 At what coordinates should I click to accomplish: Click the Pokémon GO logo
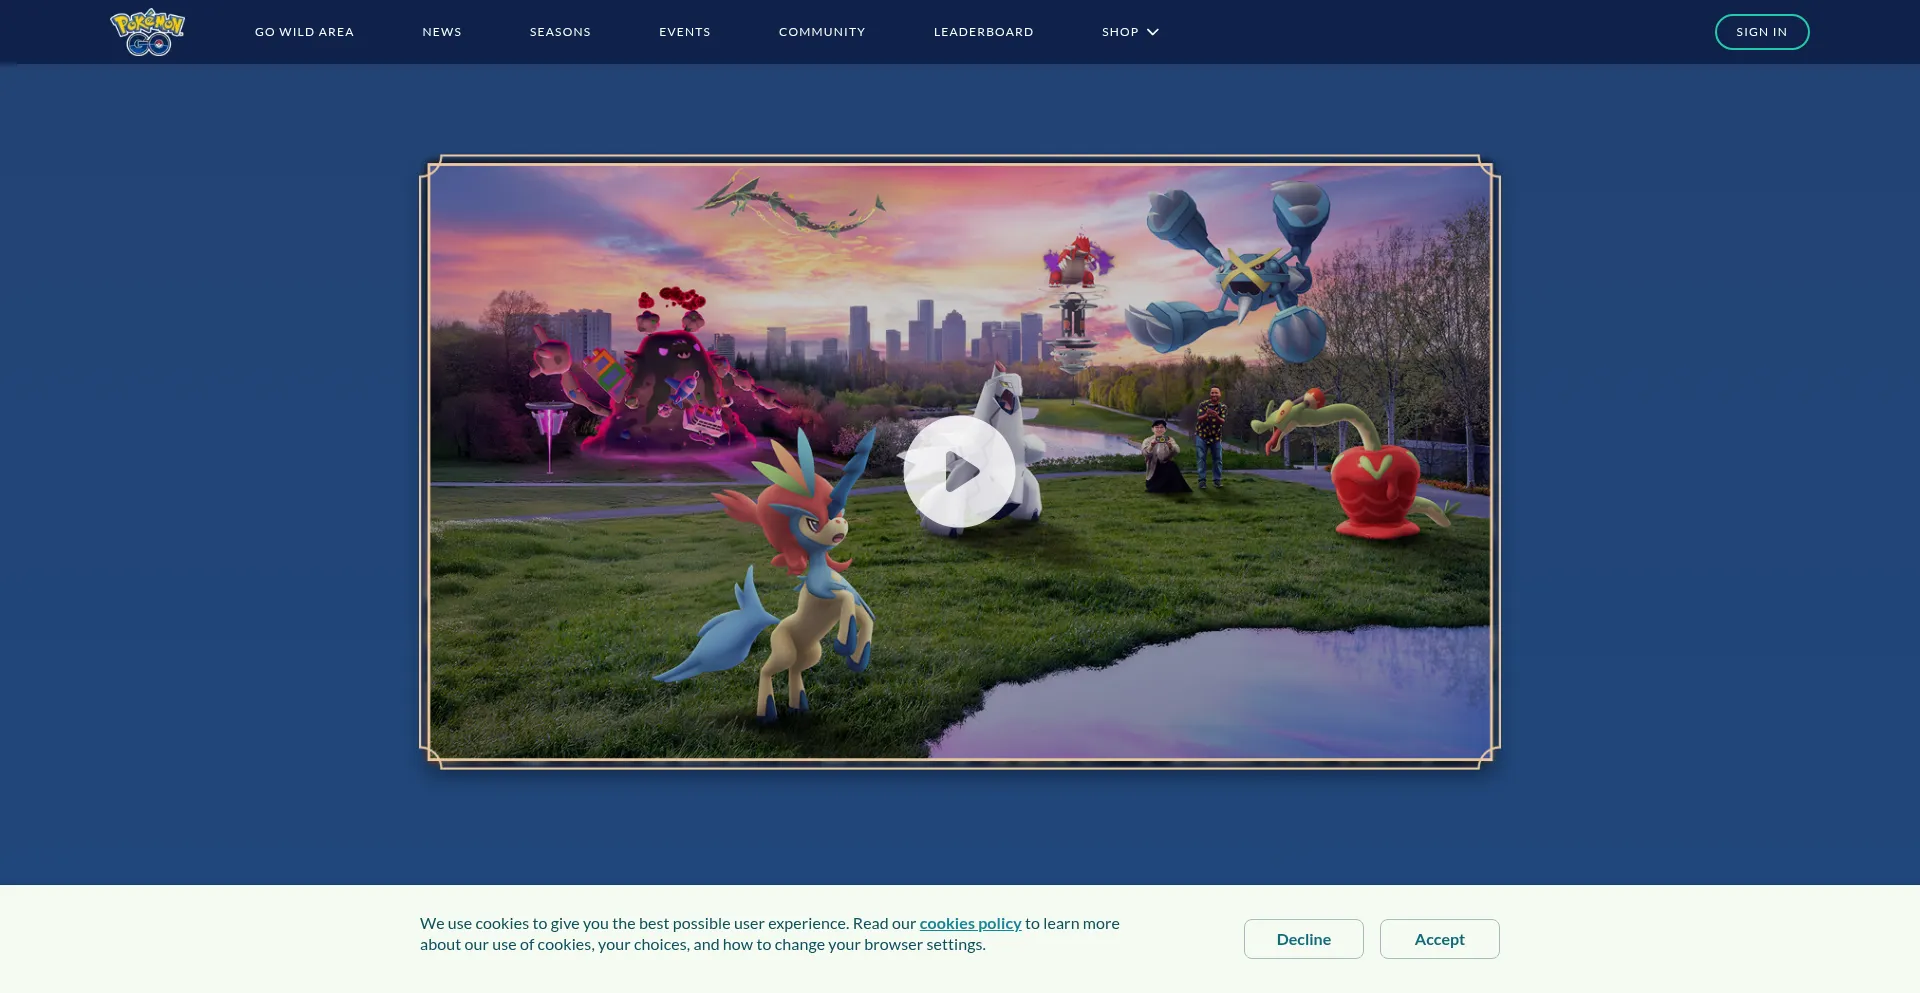pos(147,32)
